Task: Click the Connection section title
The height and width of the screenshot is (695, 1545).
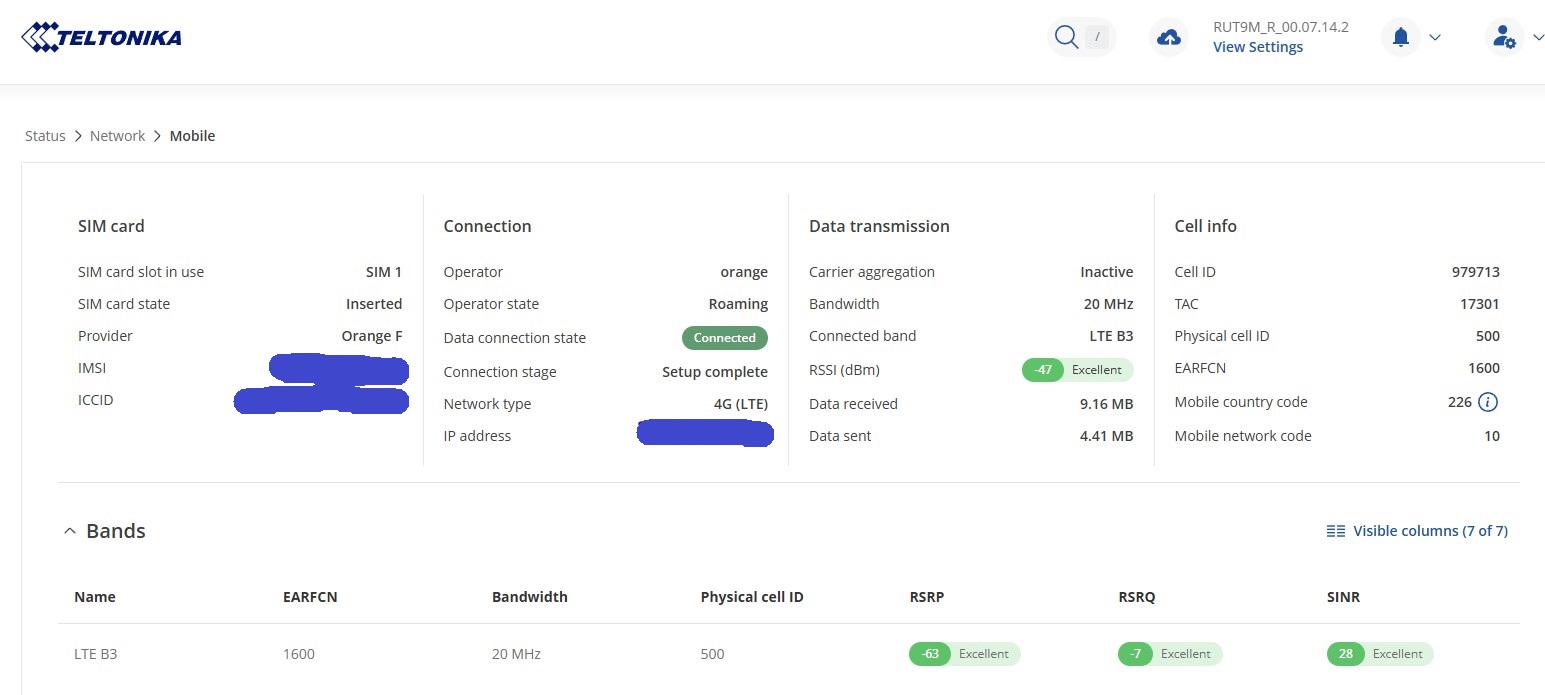Action: pyautogui.click(x=487, y=226)
